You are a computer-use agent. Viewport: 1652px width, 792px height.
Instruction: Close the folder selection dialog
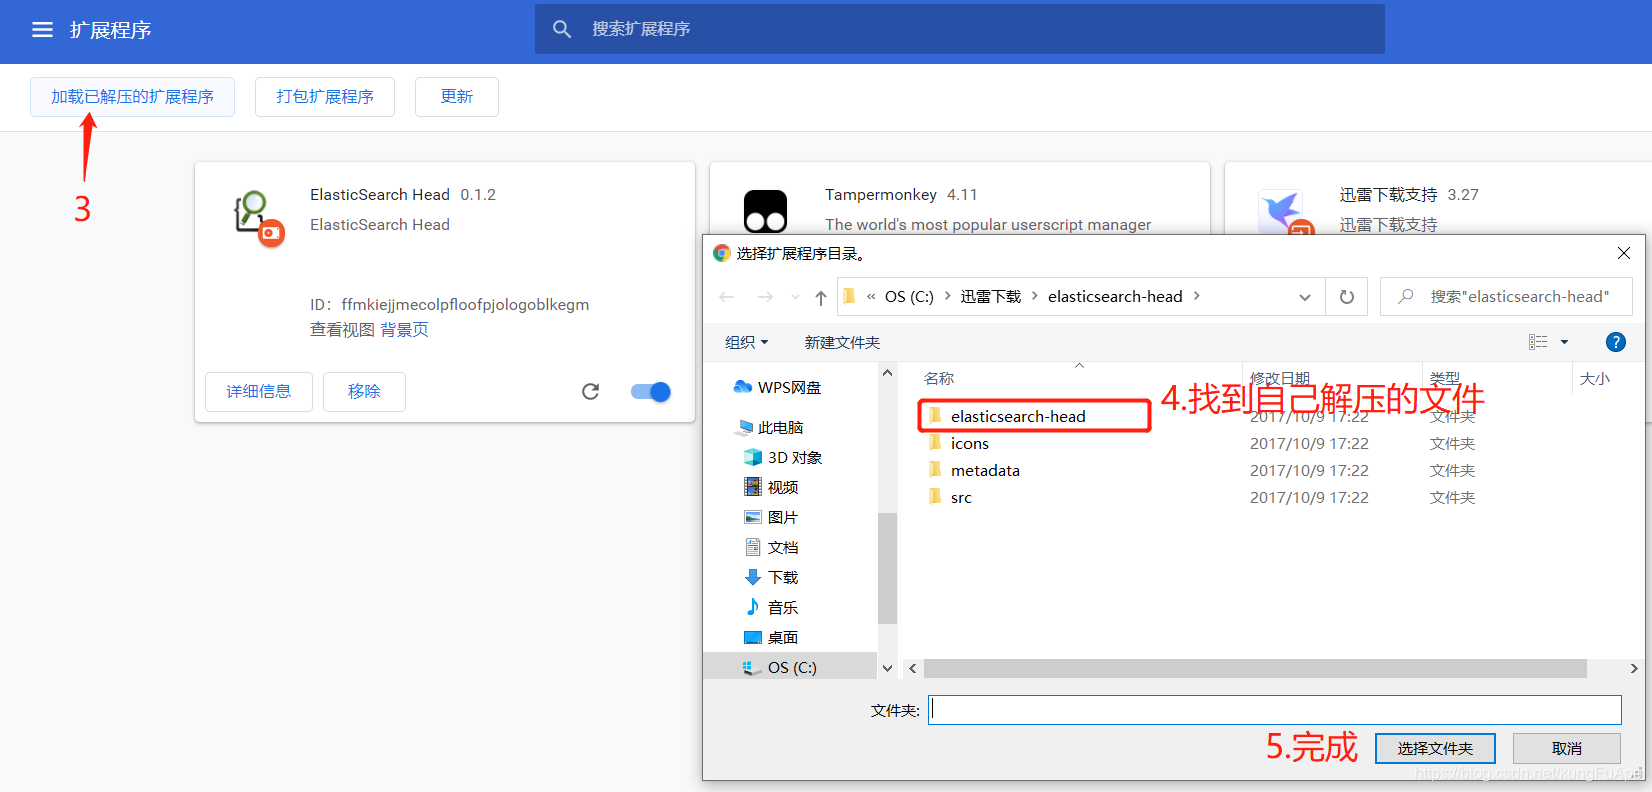1624,253
